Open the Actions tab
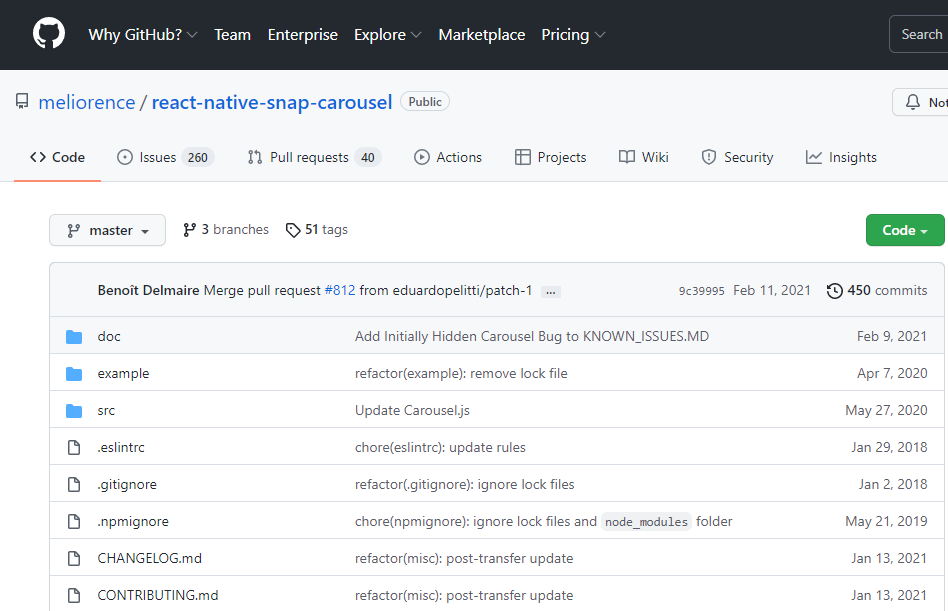This screenshot has width=948, height=611. tap(448, 157)
